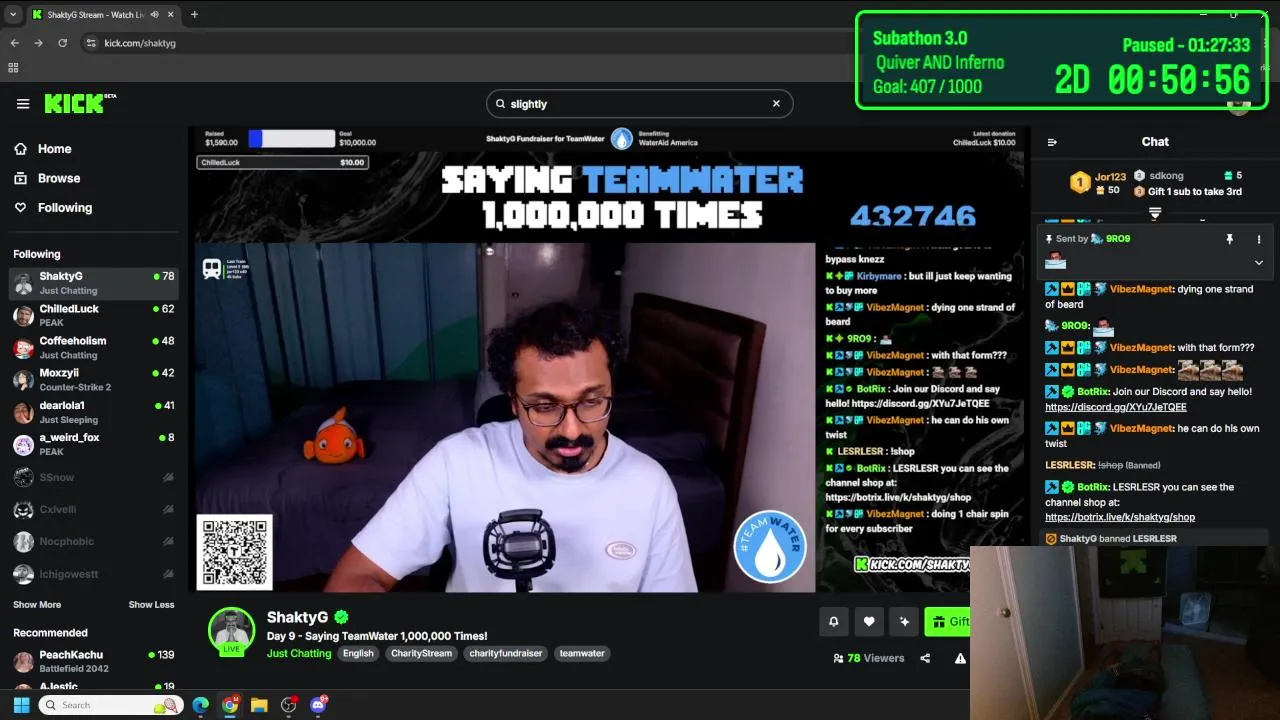Click the green Gift button

947,622
